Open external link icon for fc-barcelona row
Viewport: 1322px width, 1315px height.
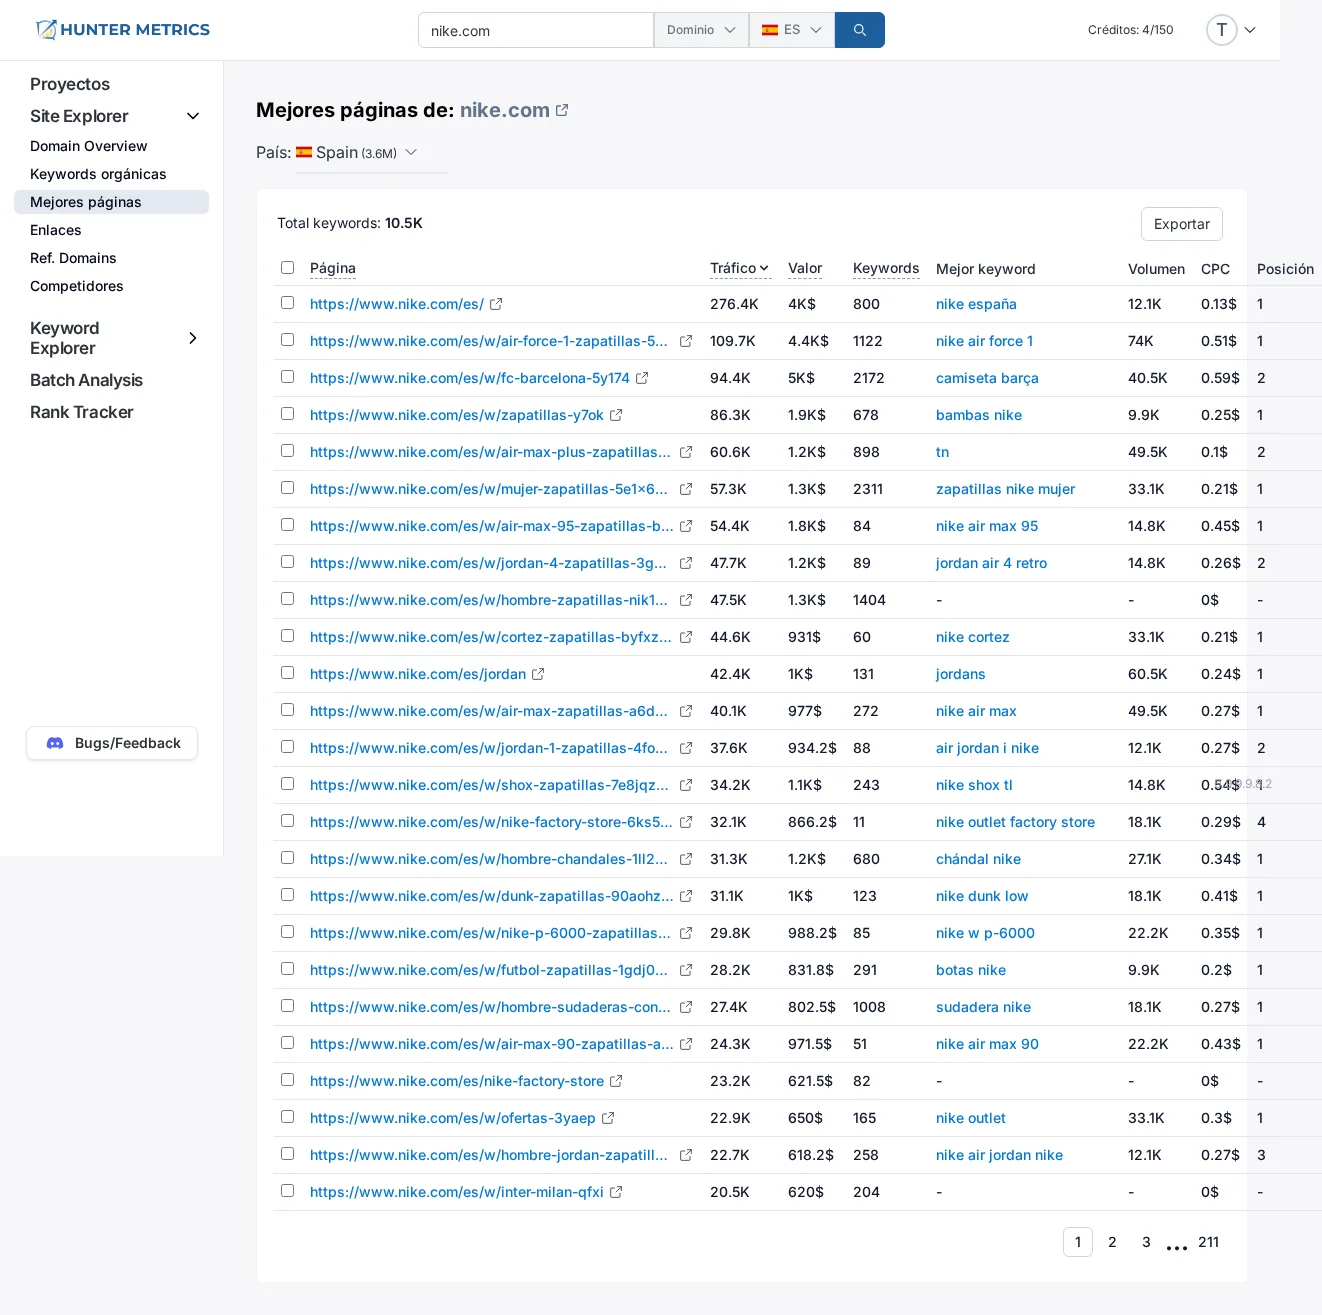[642, 378]
